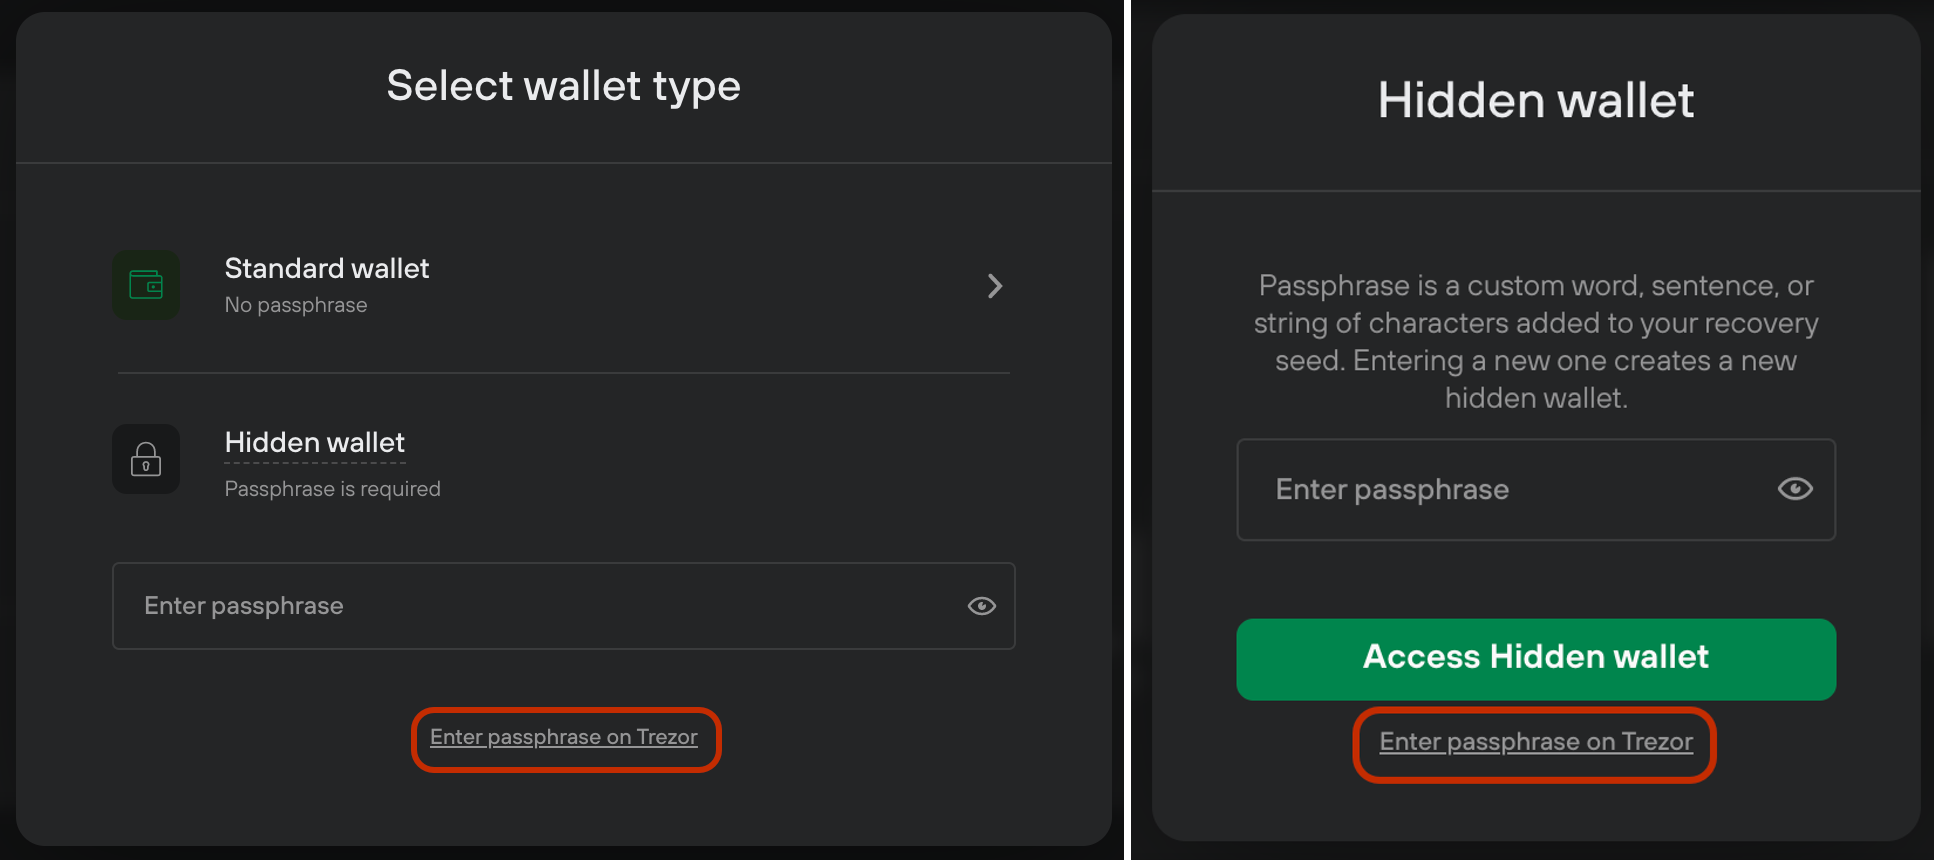Click the Select wallet type heading
The image size is (1934, 860).
[x=564, y=86]
